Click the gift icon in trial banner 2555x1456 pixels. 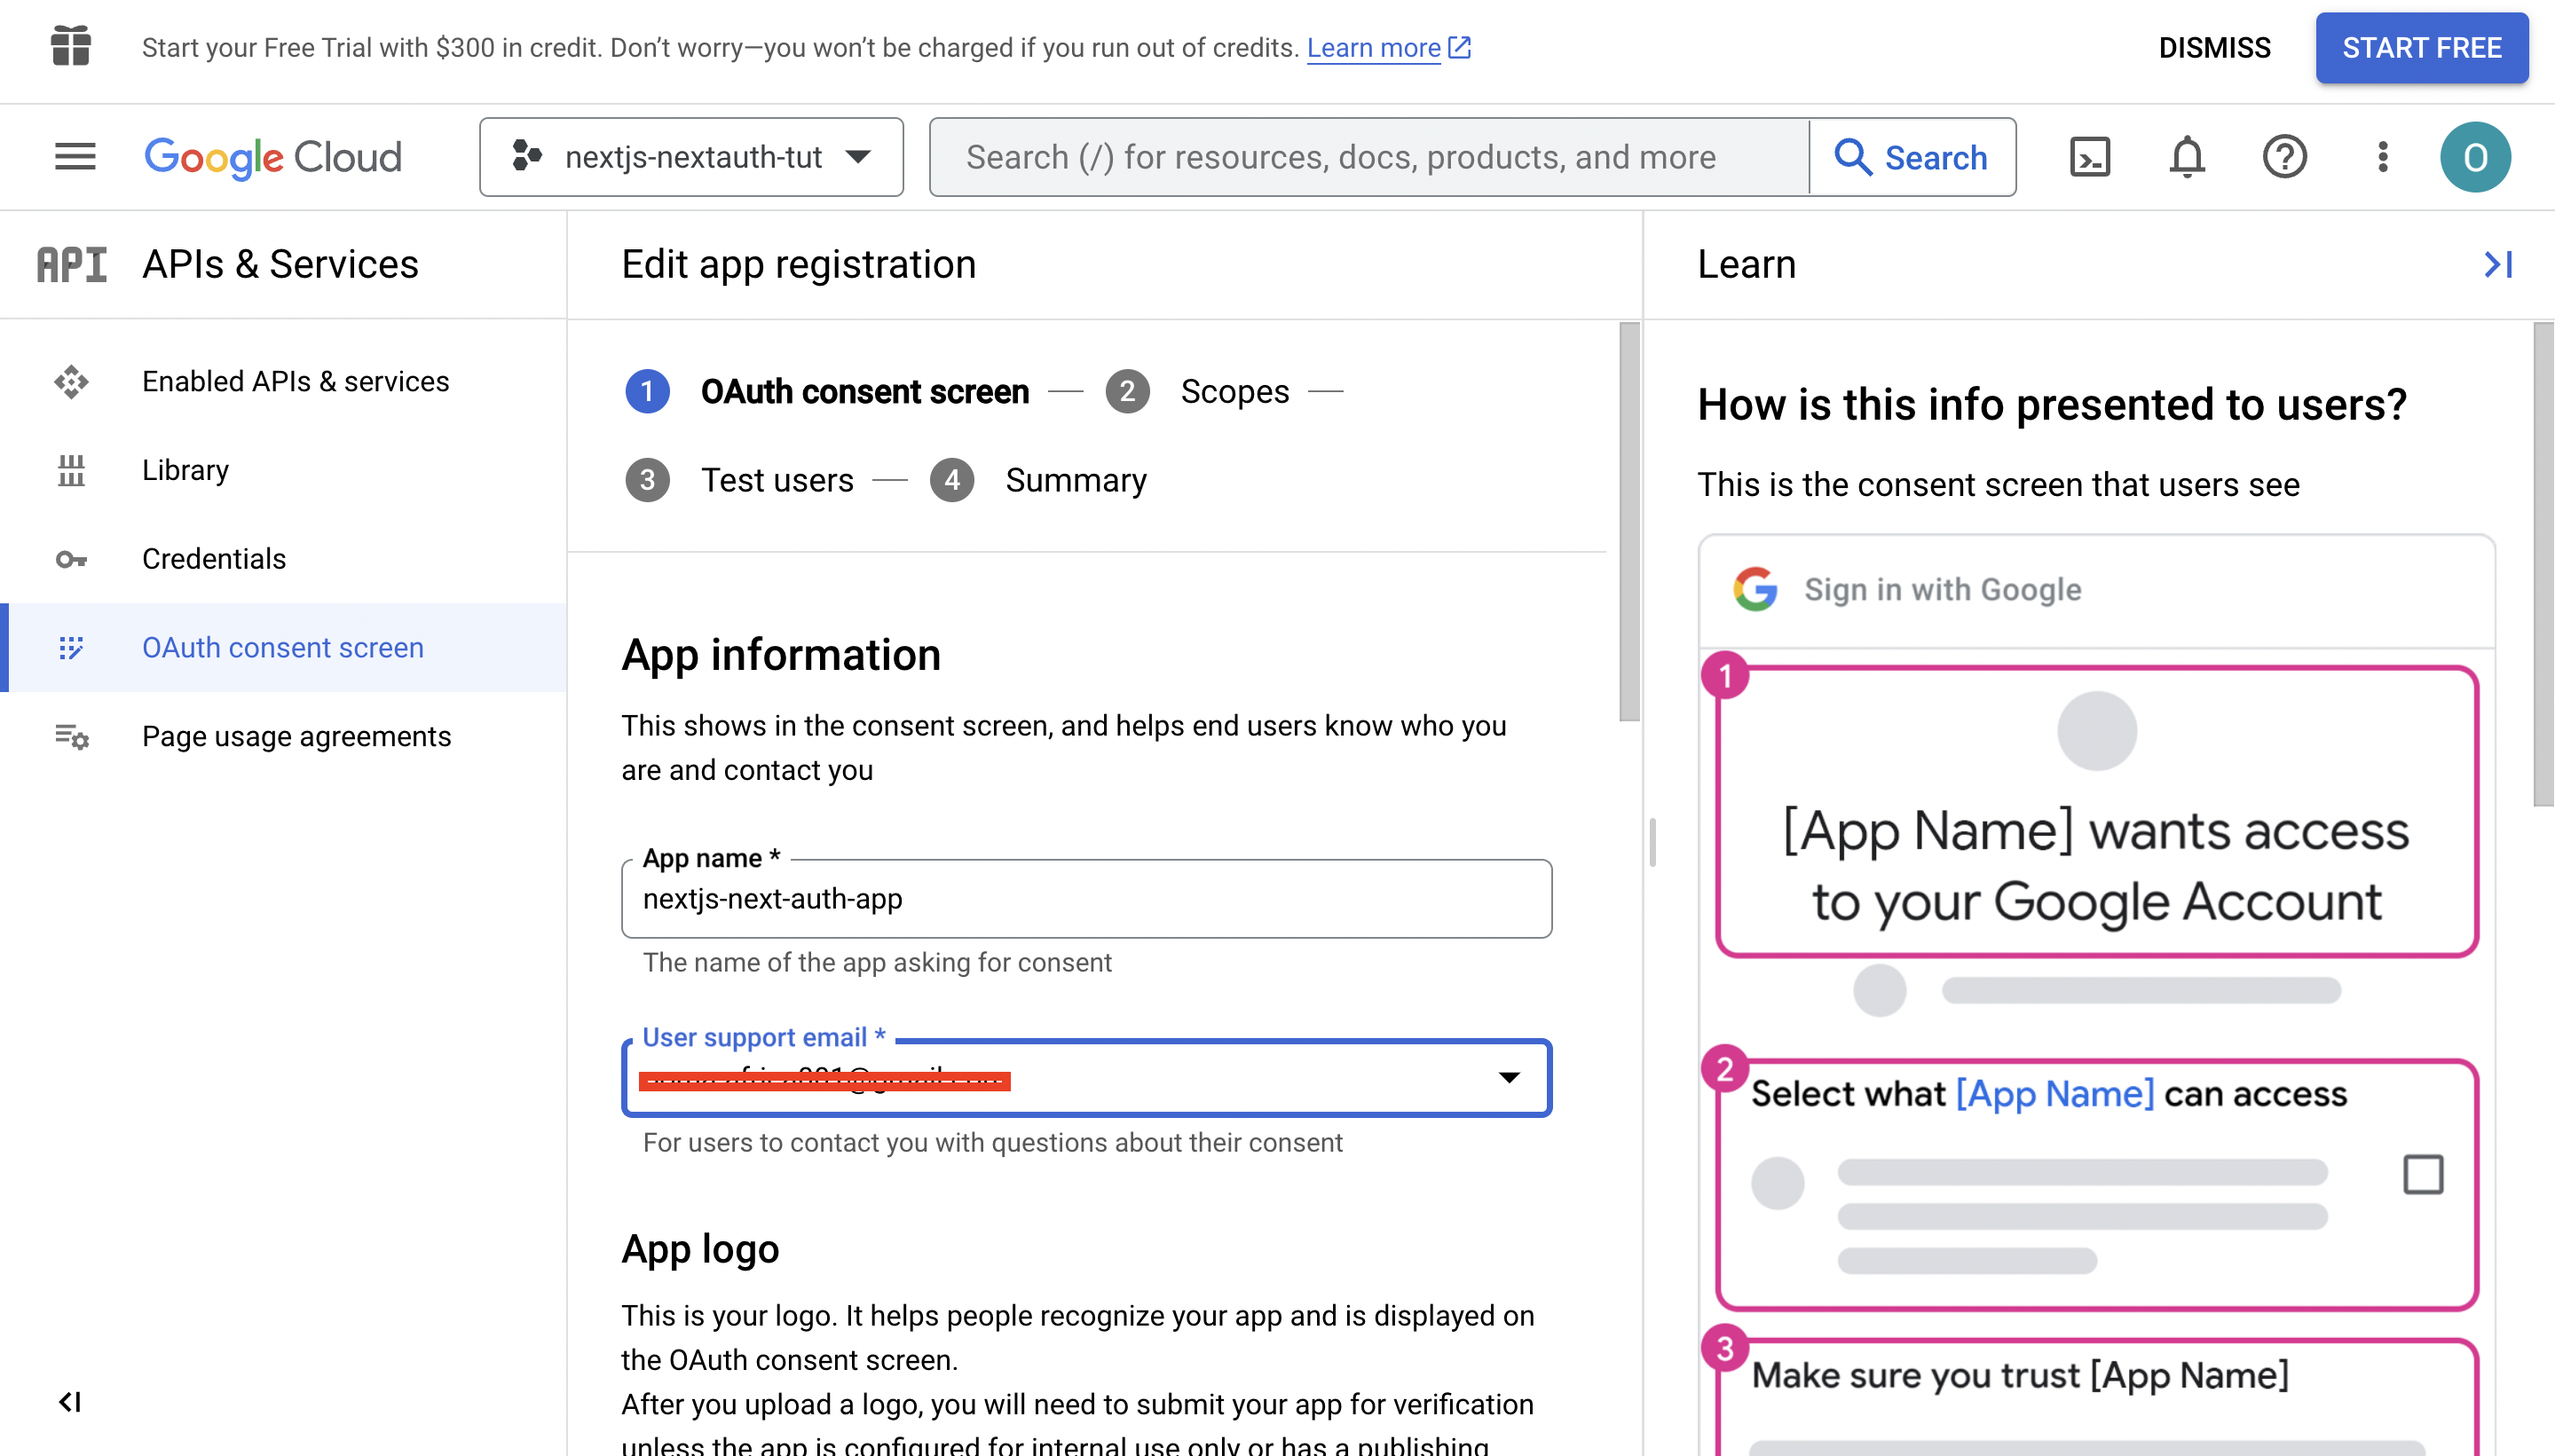click(x=71, y=47)
